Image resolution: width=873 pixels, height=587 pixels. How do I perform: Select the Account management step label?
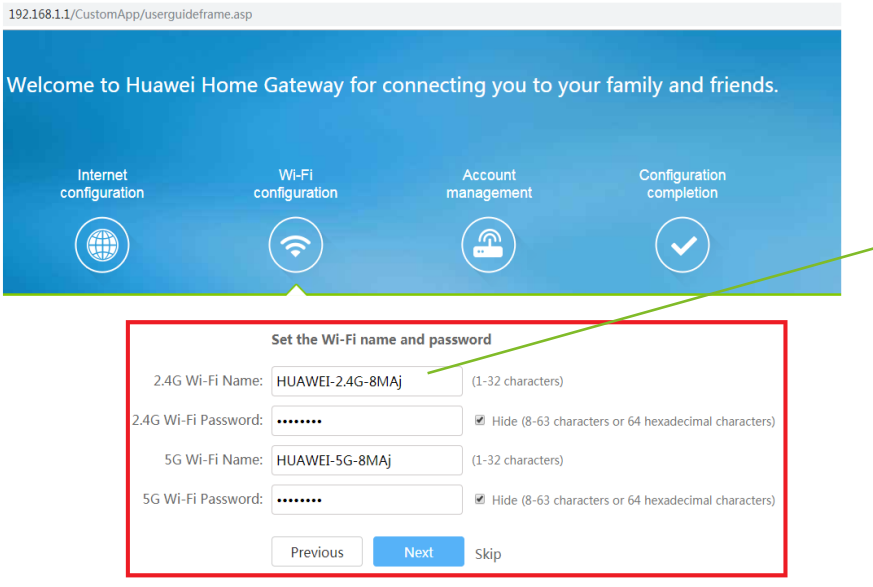(x=489, y=184)
